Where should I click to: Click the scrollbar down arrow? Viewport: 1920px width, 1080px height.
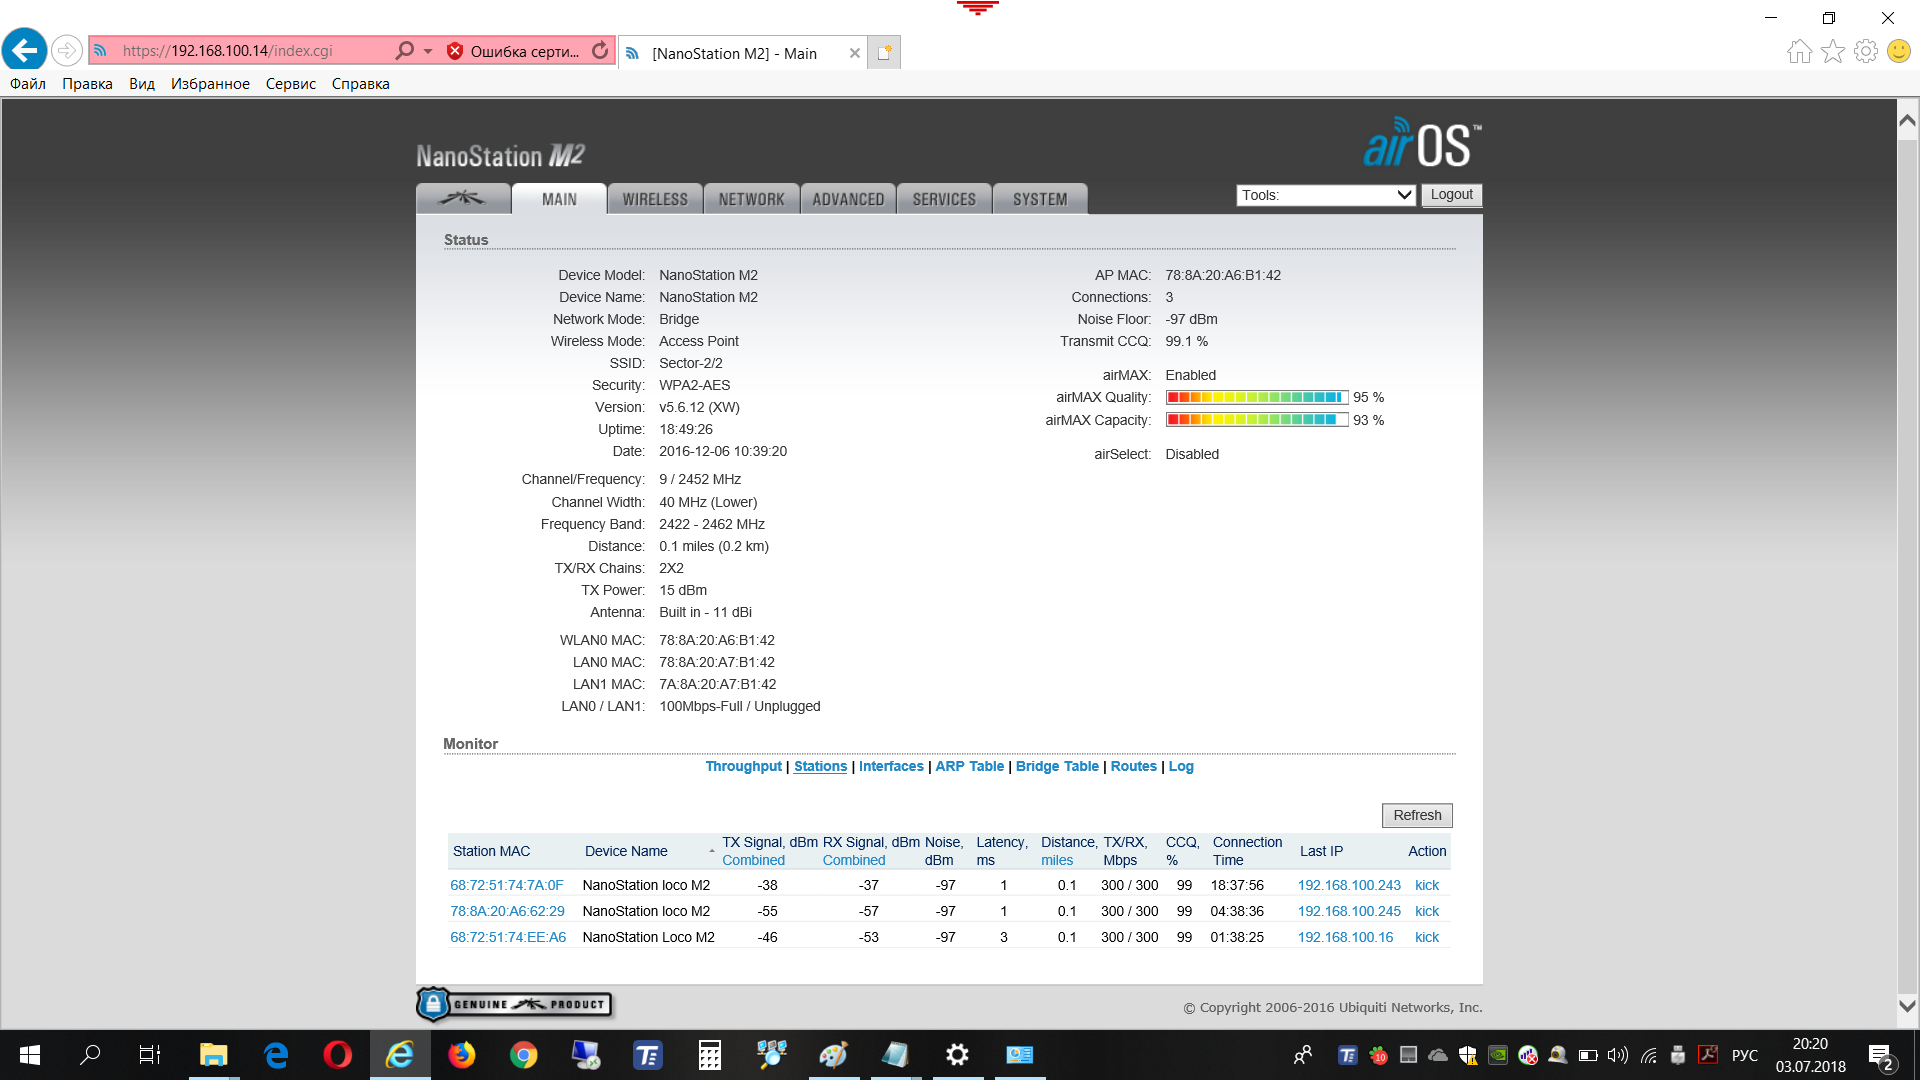pyautogui.click(x=1907, y=1006)
